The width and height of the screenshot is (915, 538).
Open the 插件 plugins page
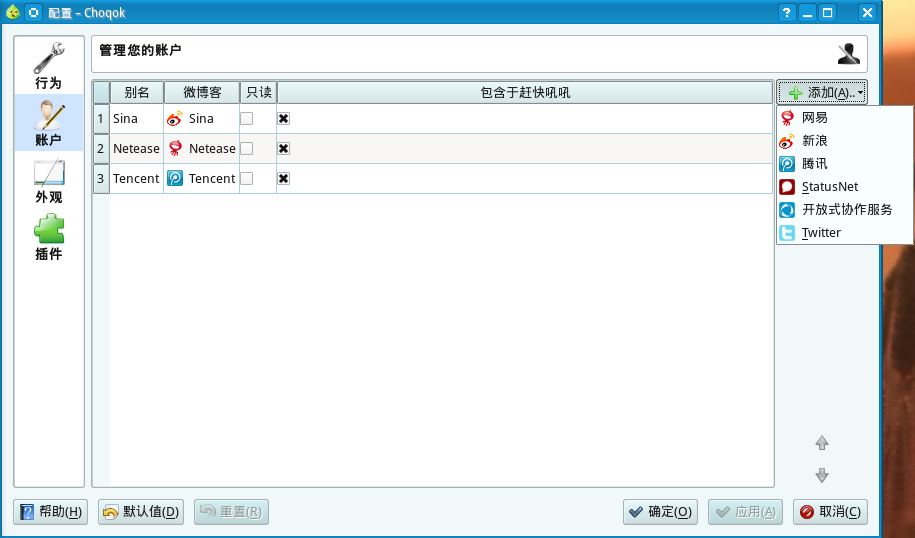point(49,237)
